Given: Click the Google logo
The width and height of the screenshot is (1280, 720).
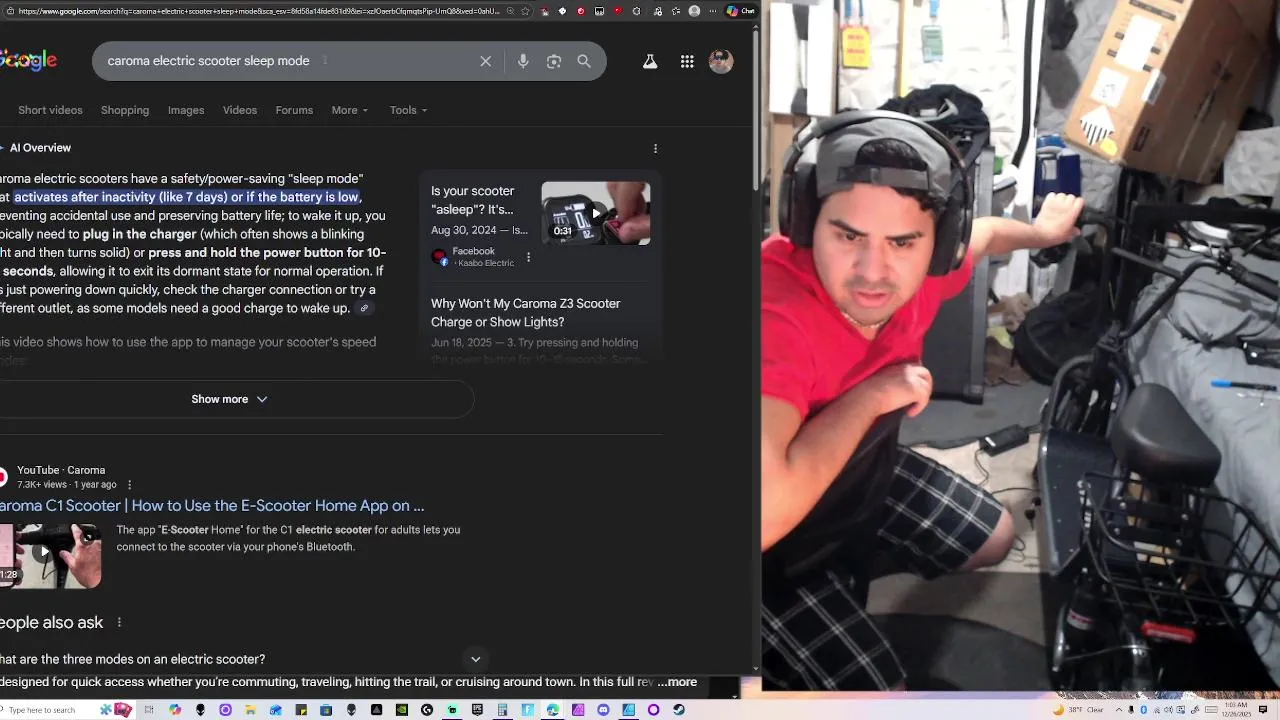Looking at the screenshot, I should (28, 60).
